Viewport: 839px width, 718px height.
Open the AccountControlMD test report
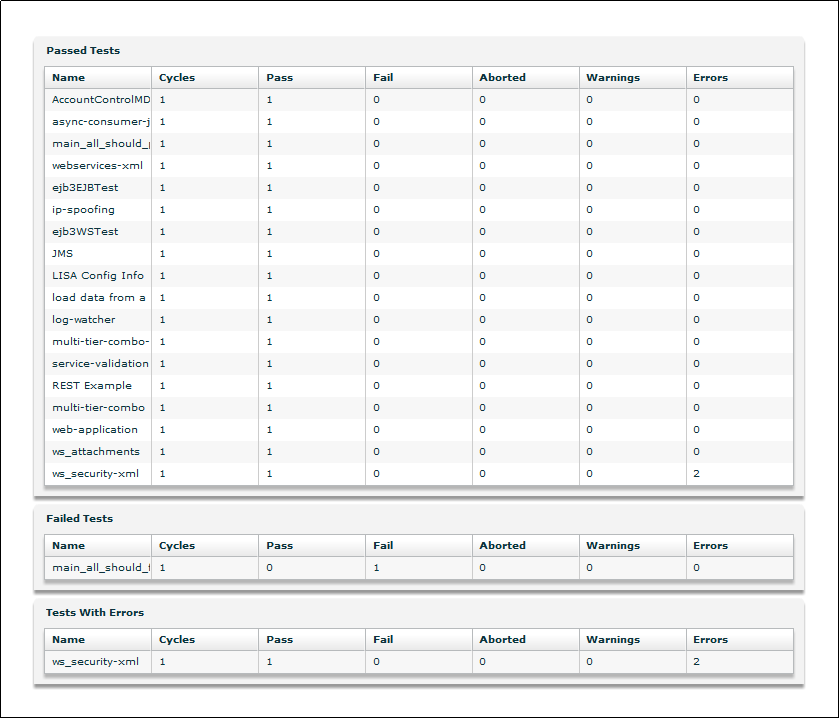coord(96,99)
